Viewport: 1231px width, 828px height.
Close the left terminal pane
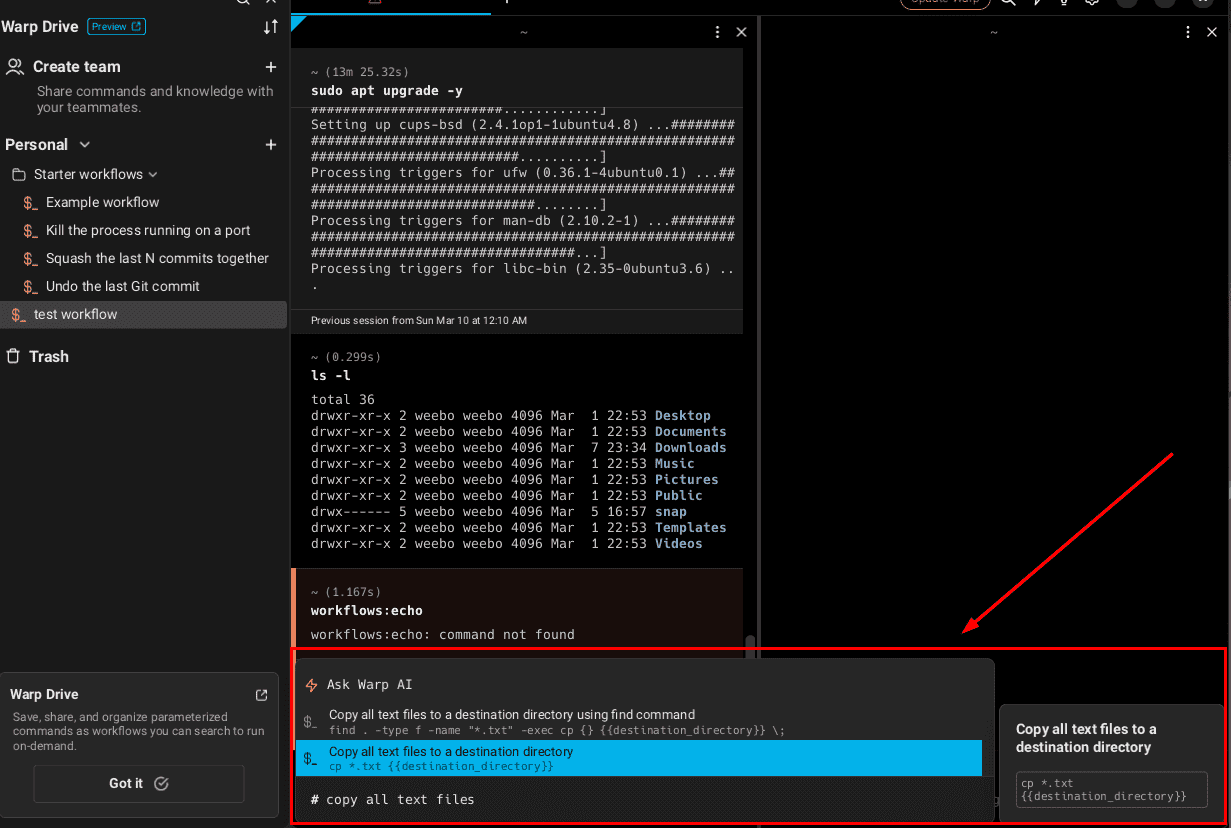click(x=741, y=33)
